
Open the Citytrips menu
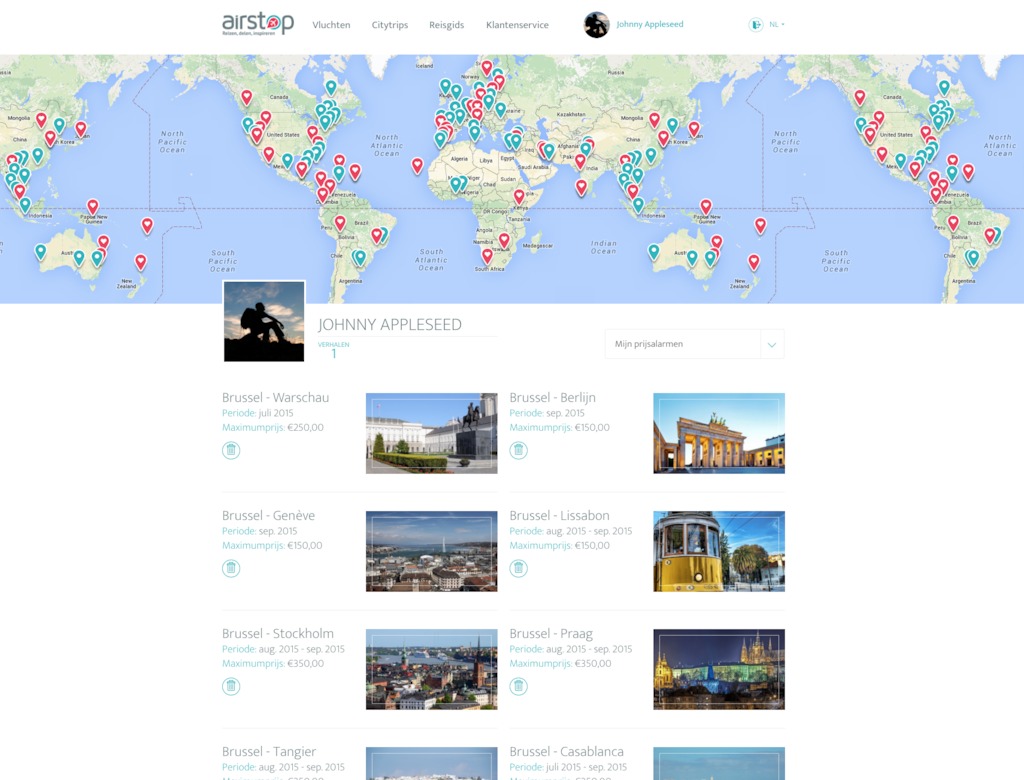click(x=390, y=25)
